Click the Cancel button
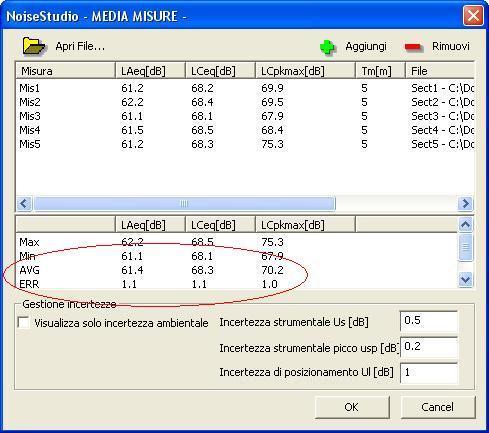The image size is (489, 433). click(438, 407)
